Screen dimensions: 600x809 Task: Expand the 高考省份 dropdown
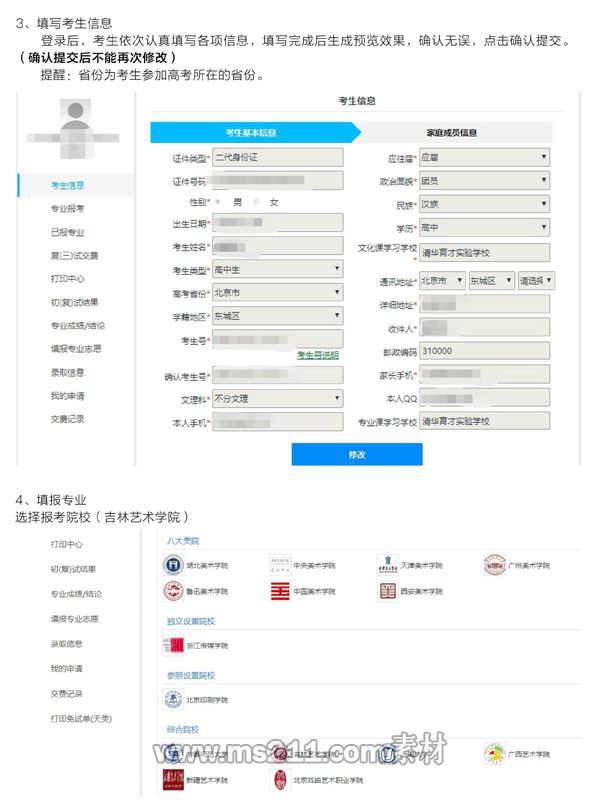[x=277, y=293]
